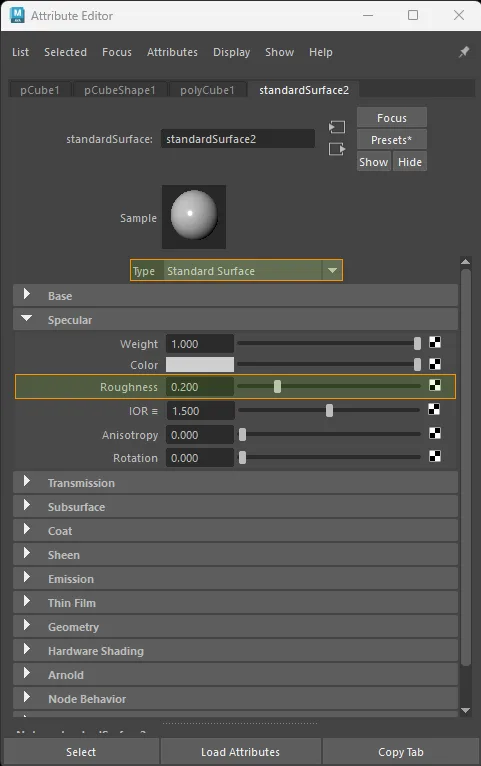Open the Focus menu
Viewport: 481px width, 766px height.
click(x=117, y=52)
